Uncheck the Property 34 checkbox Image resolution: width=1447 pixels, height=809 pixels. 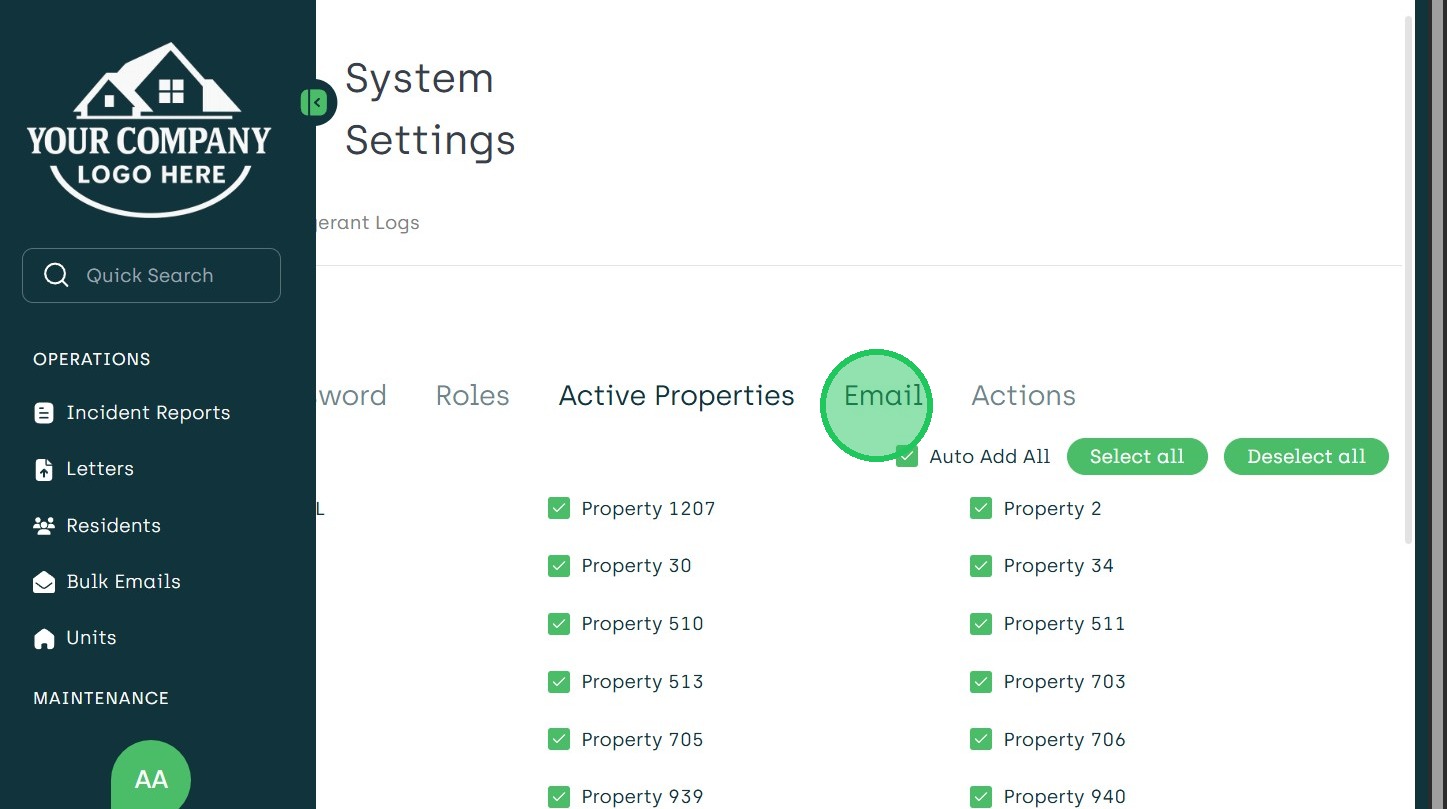(x=981, y=566)
